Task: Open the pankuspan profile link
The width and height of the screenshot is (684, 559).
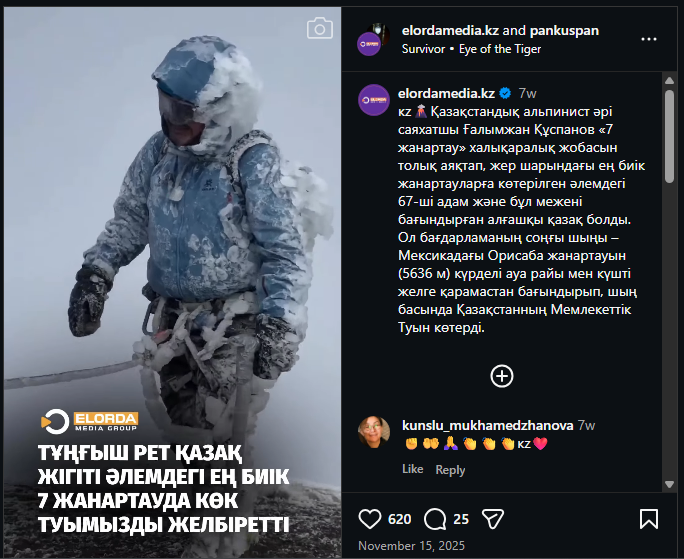Action: 564,31
